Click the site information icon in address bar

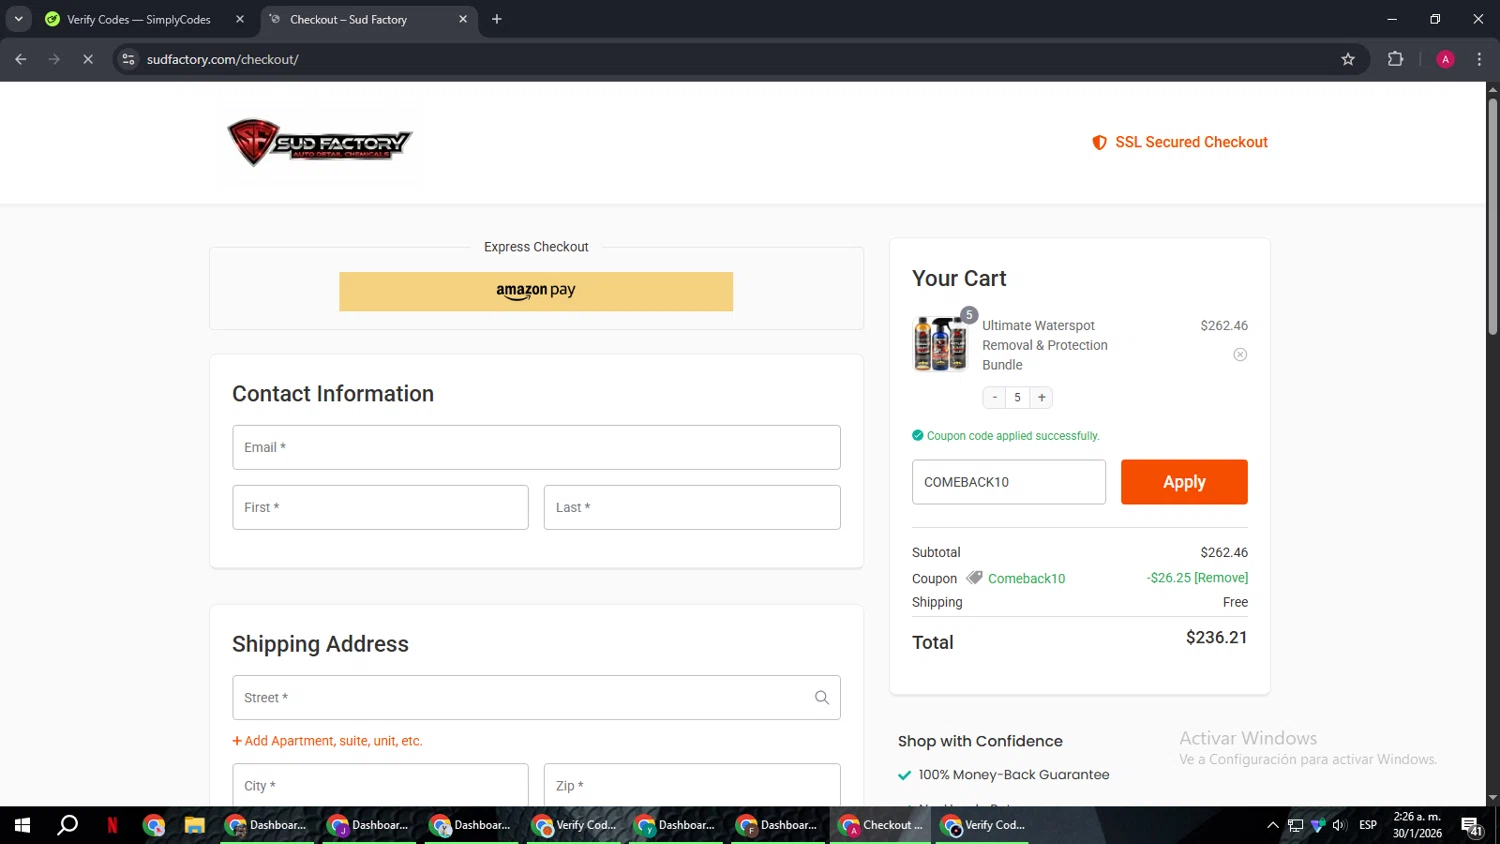coord(128,59)
